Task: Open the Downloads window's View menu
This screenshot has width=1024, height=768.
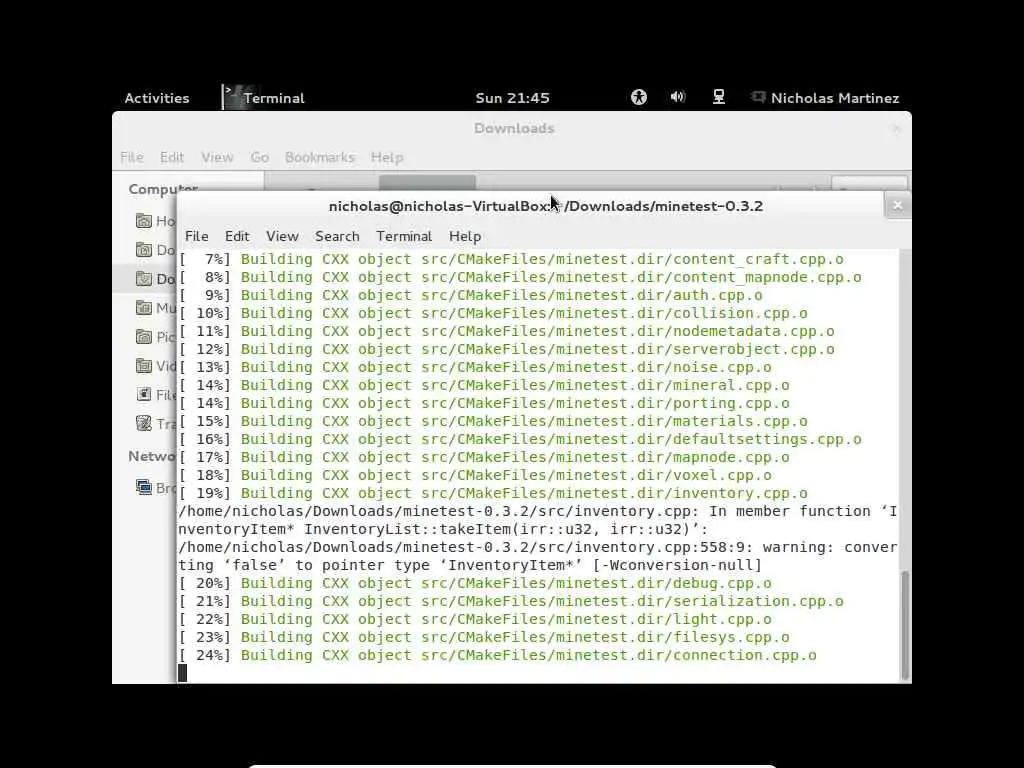Action: (x=217, y=157)
